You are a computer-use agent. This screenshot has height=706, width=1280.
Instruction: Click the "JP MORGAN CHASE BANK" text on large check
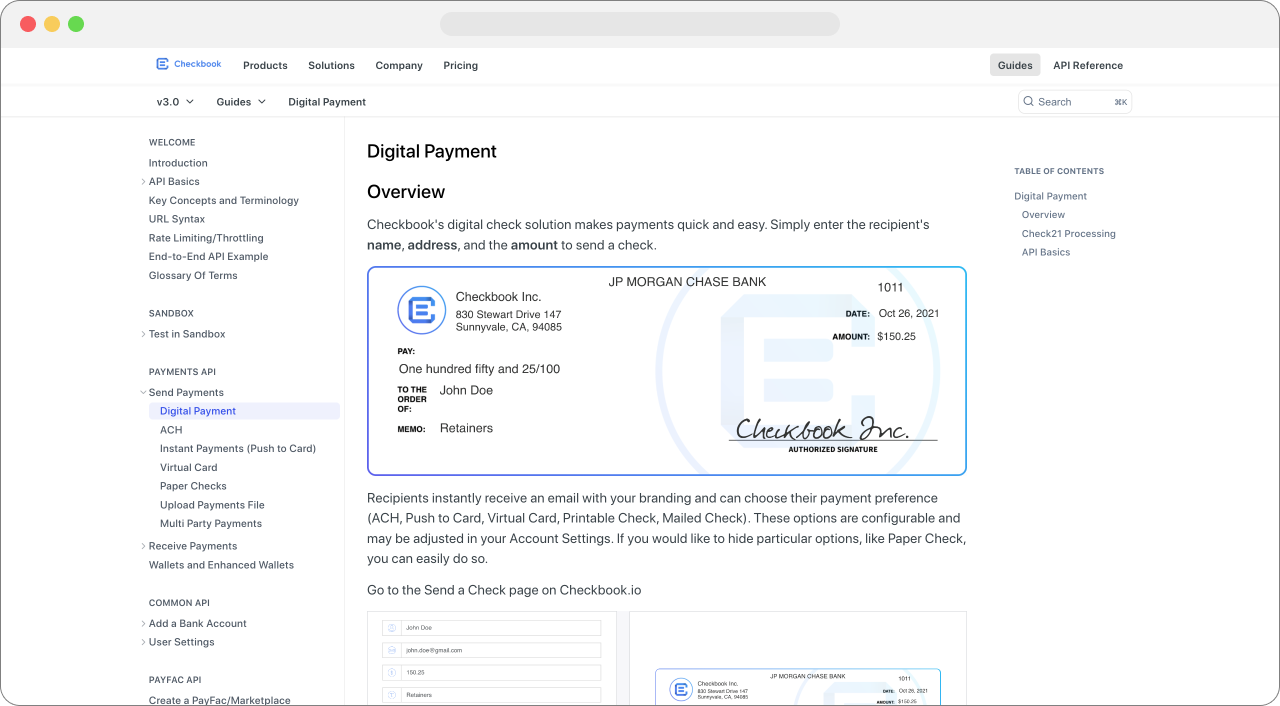687,282
